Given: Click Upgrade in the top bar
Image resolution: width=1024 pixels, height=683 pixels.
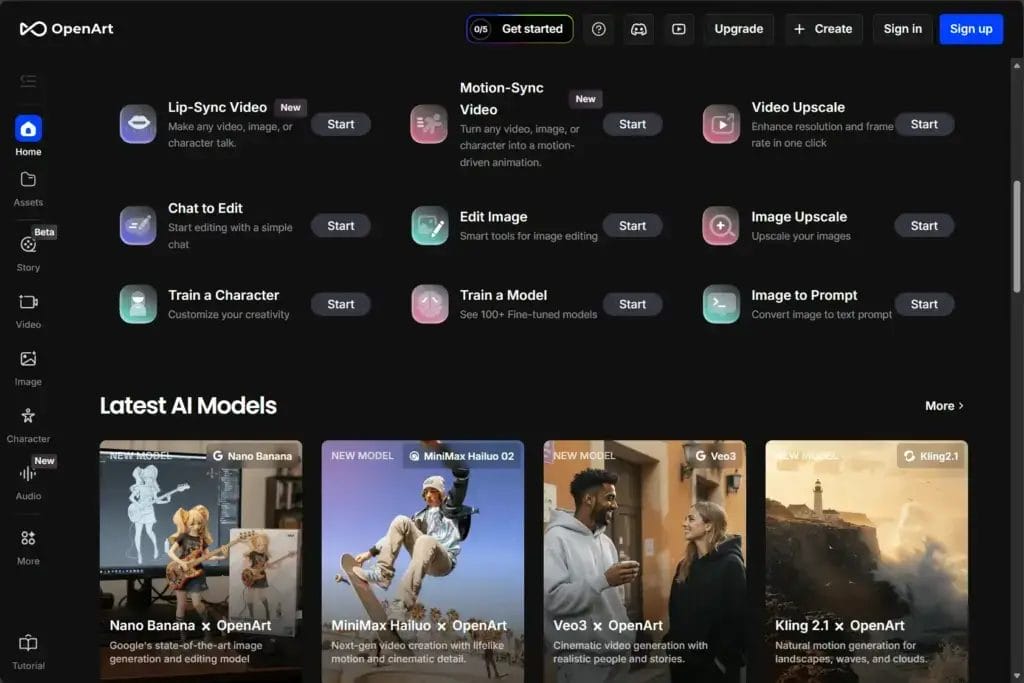Looking at the screenshot, I should [x=738, y=29].
